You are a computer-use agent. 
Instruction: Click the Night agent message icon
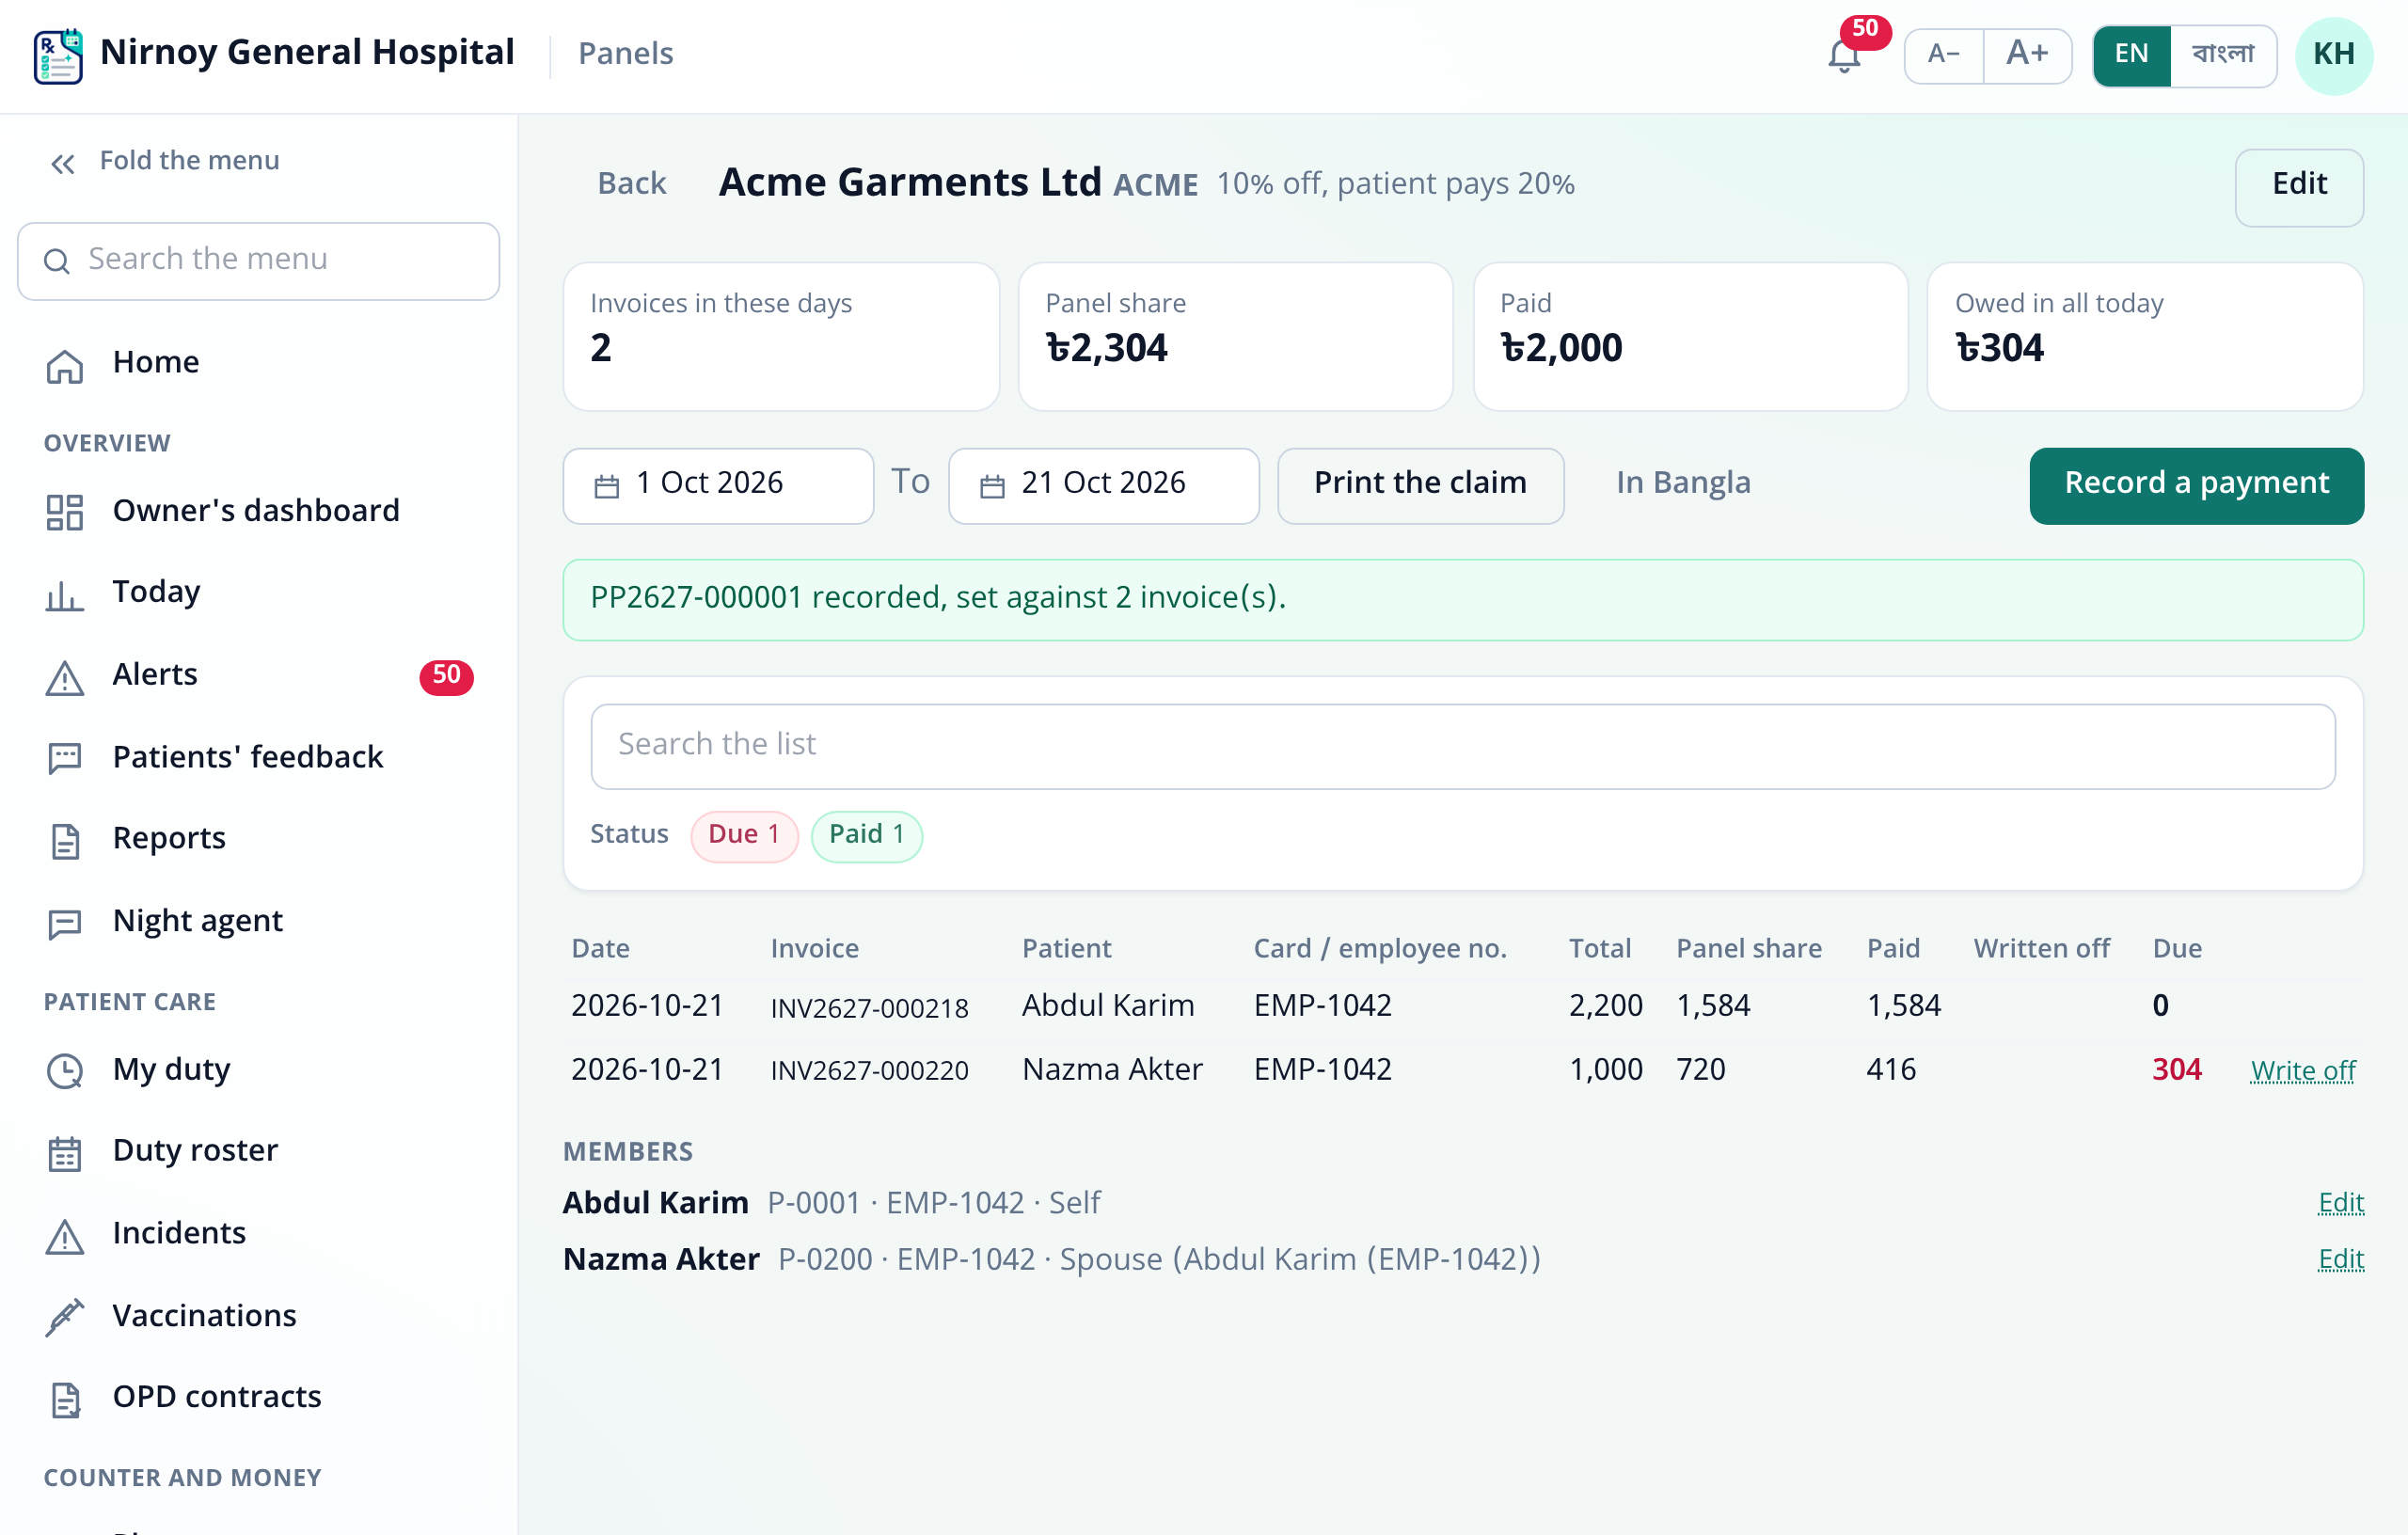pyautogui.click(x=65, y=923)
